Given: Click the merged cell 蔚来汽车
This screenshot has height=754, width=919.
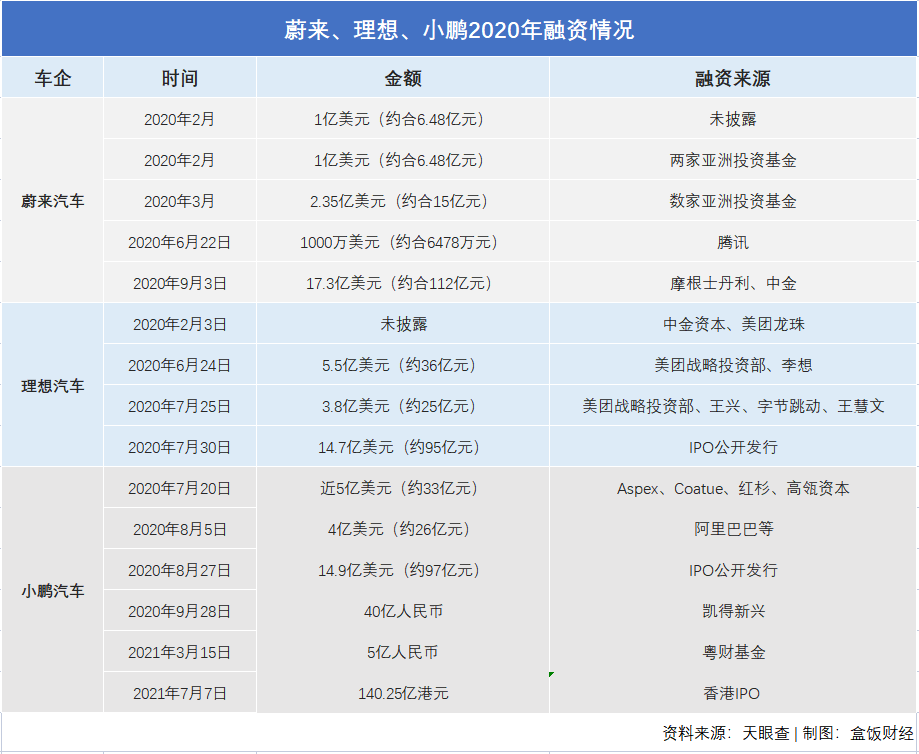Looking at the screenshot, I should (x=53, y=201).
